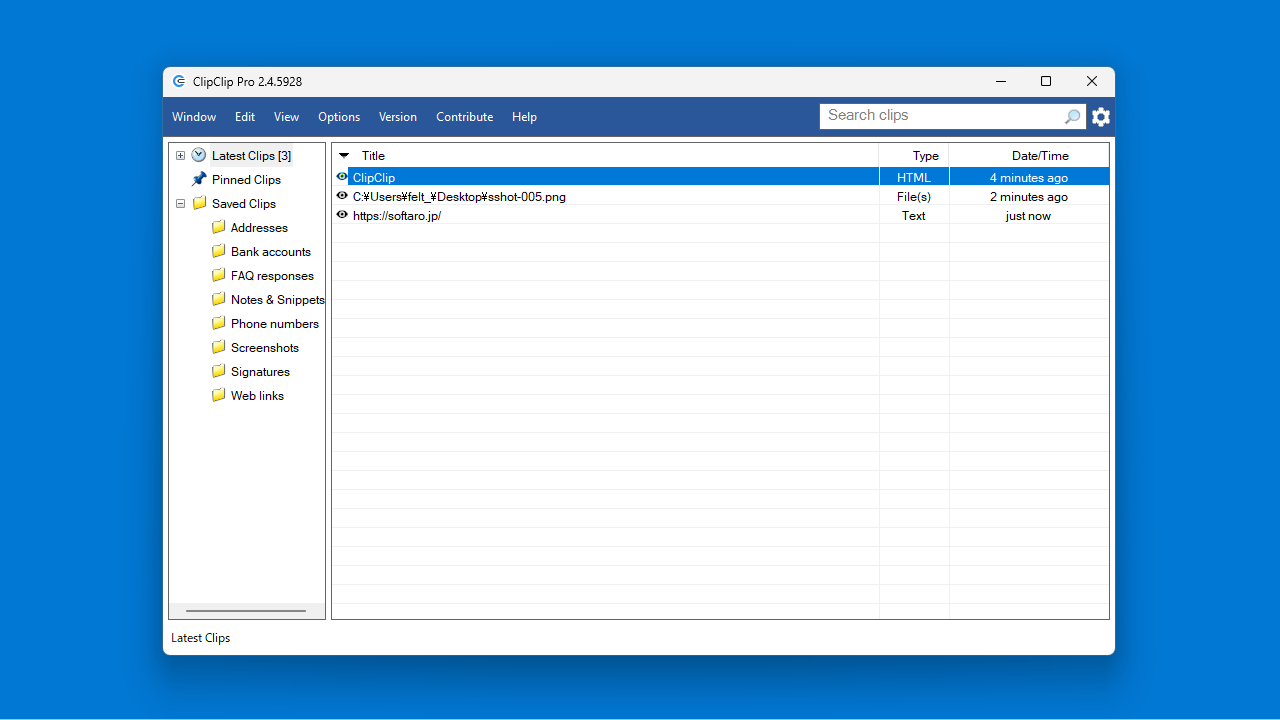This screenshot has height=720, width=1280.
Task: Open the Web links folder label
Action: [x=257, y=395]
